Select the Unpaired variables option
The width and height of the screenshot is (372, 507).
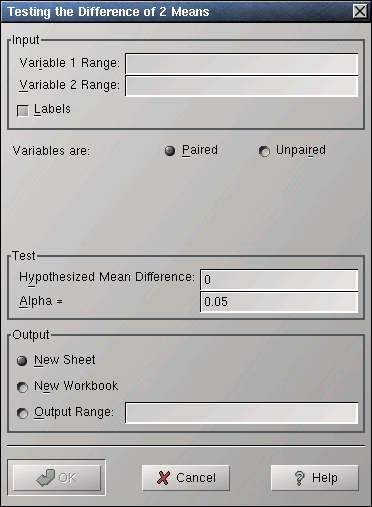(x=264, y=151)
